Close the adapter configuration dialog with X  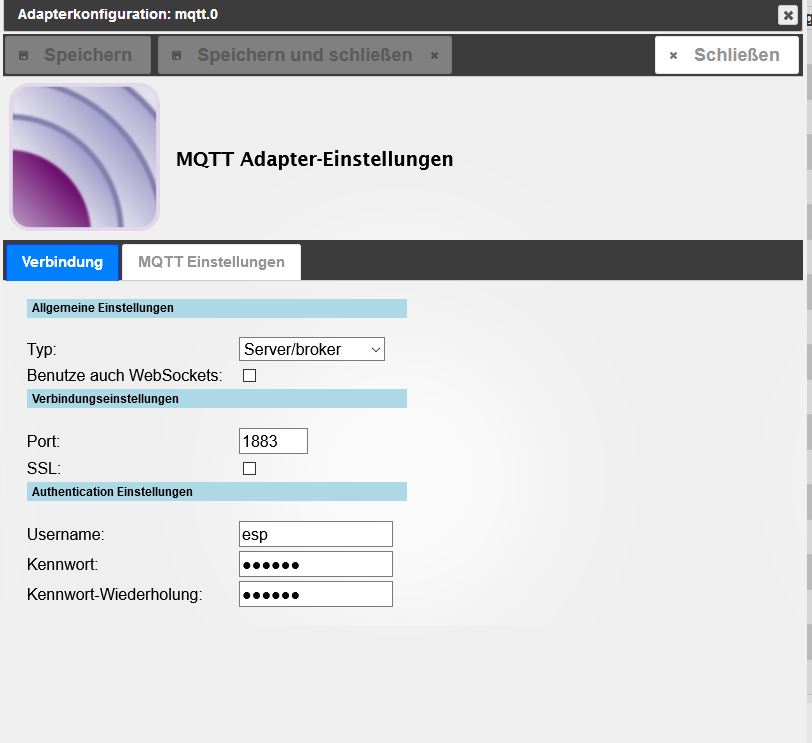coord(788,15)
